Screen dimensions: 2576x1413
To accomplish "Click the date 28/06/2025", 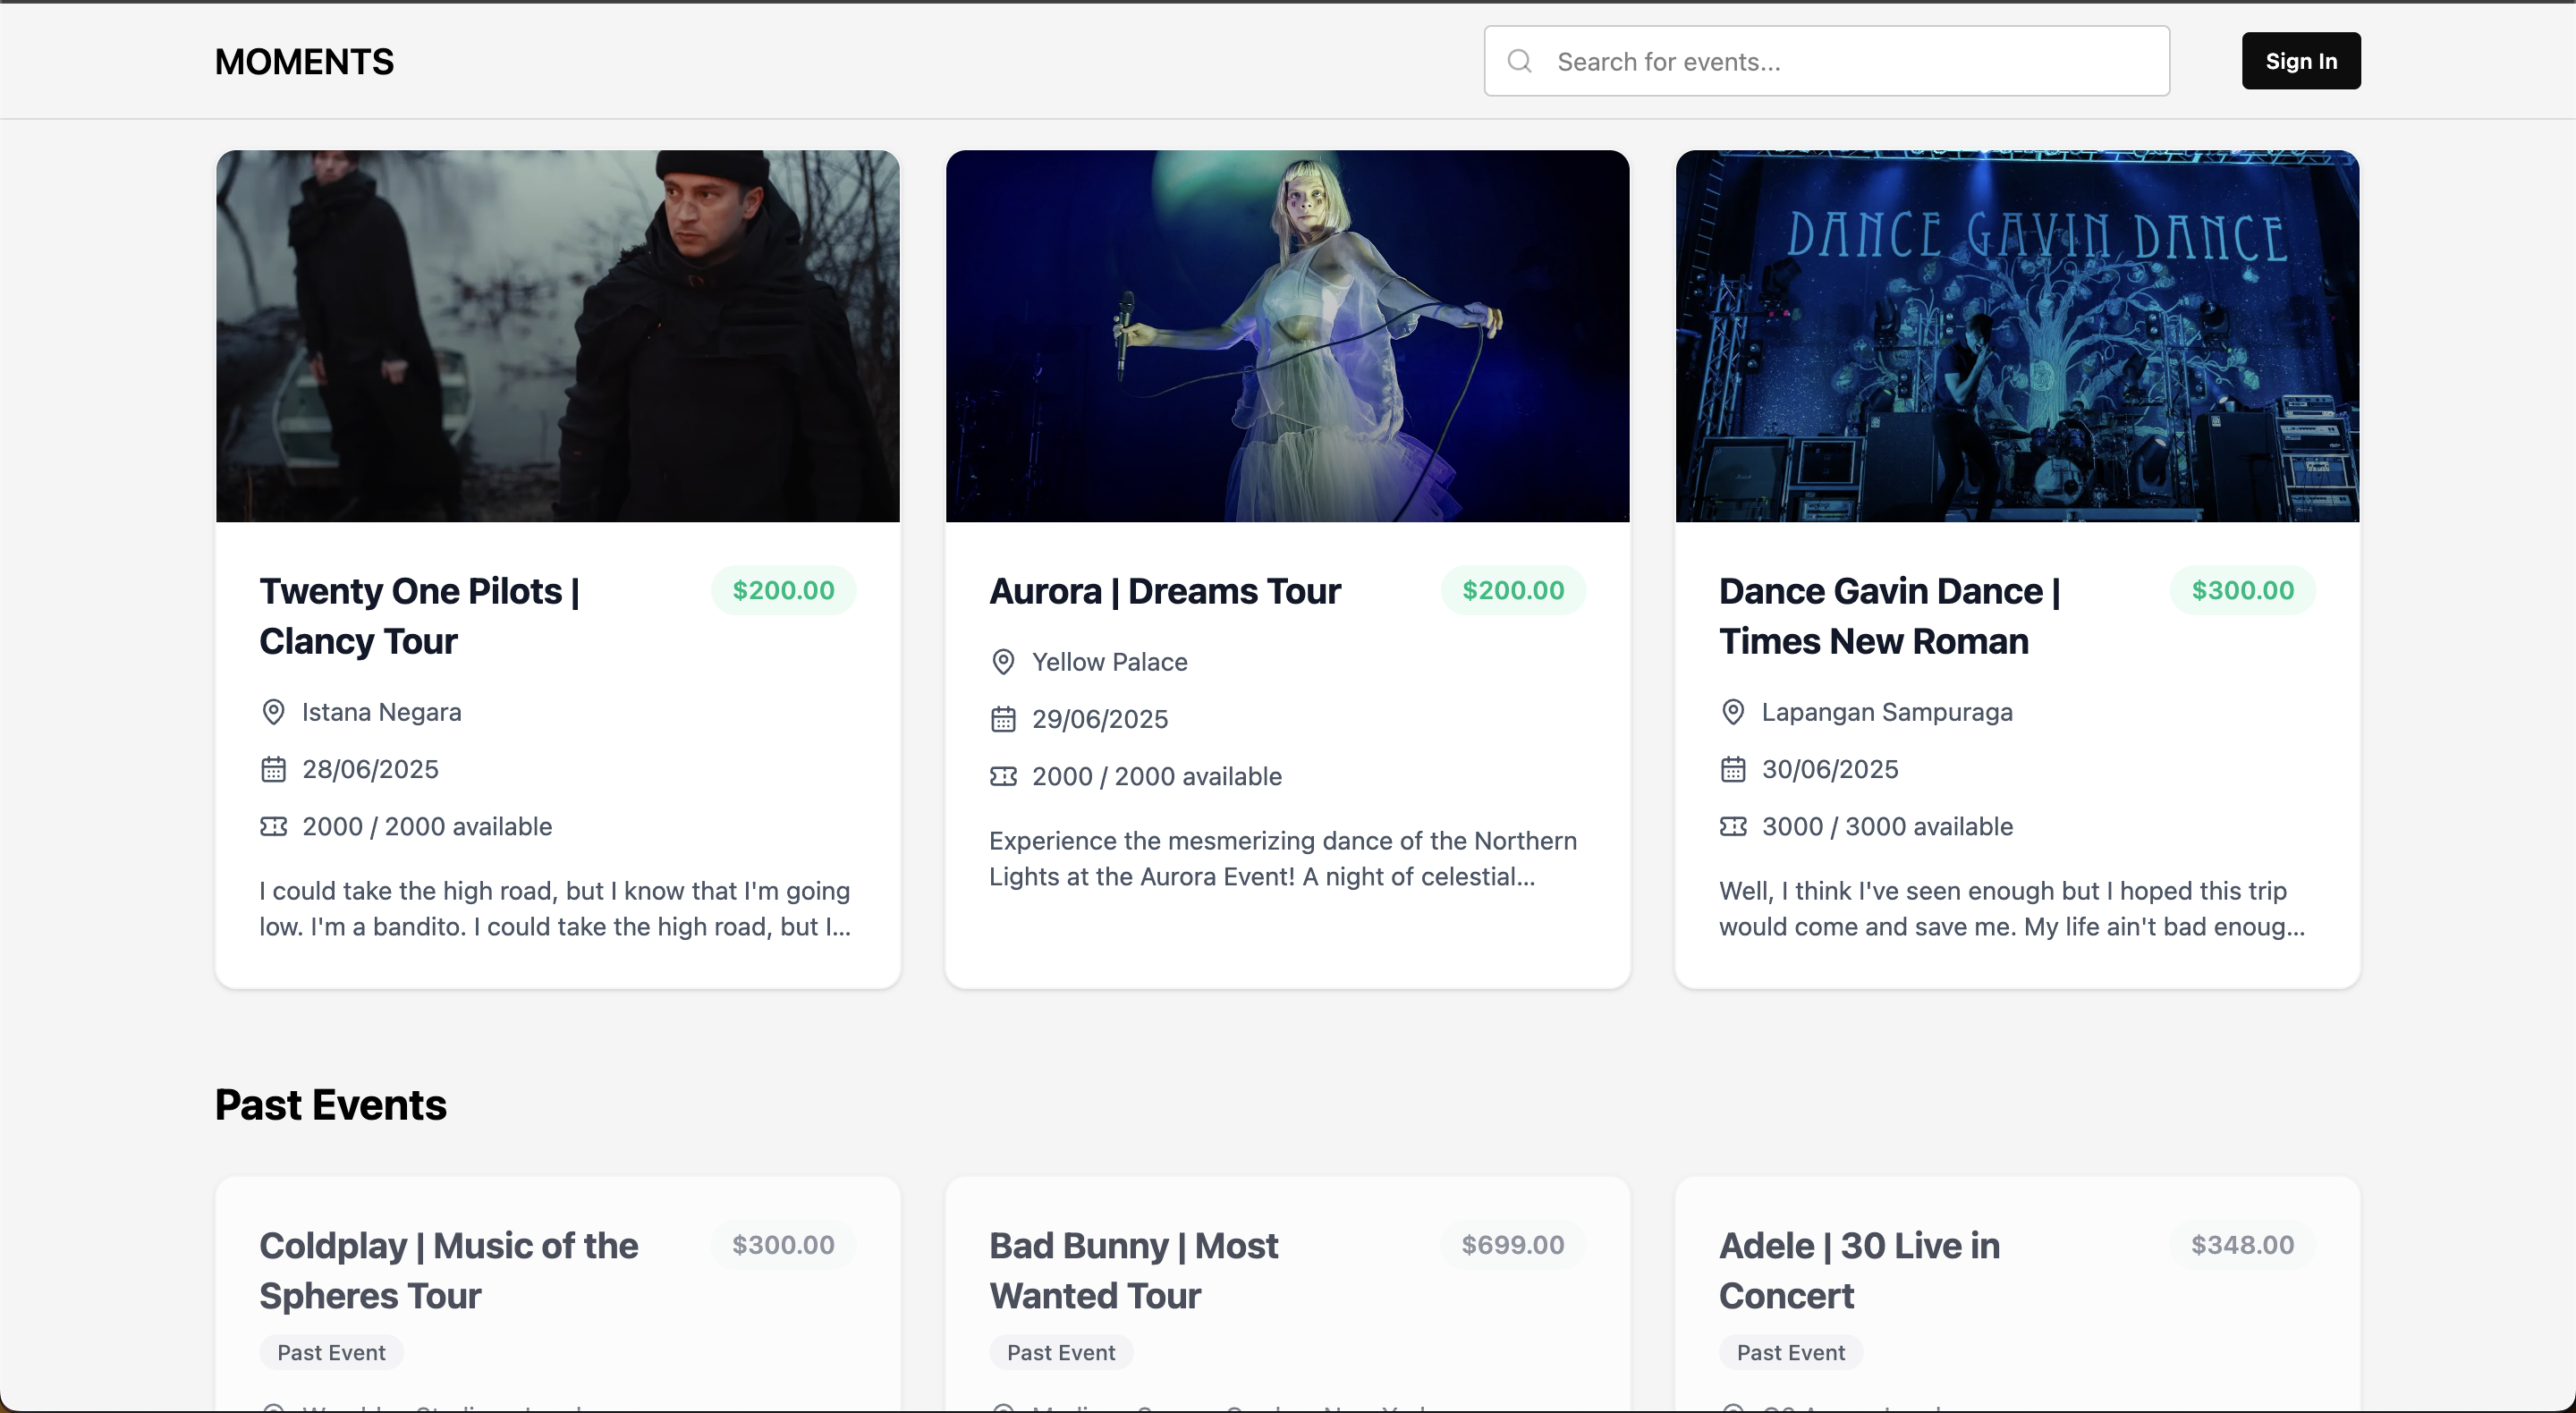I will (370, 769).
